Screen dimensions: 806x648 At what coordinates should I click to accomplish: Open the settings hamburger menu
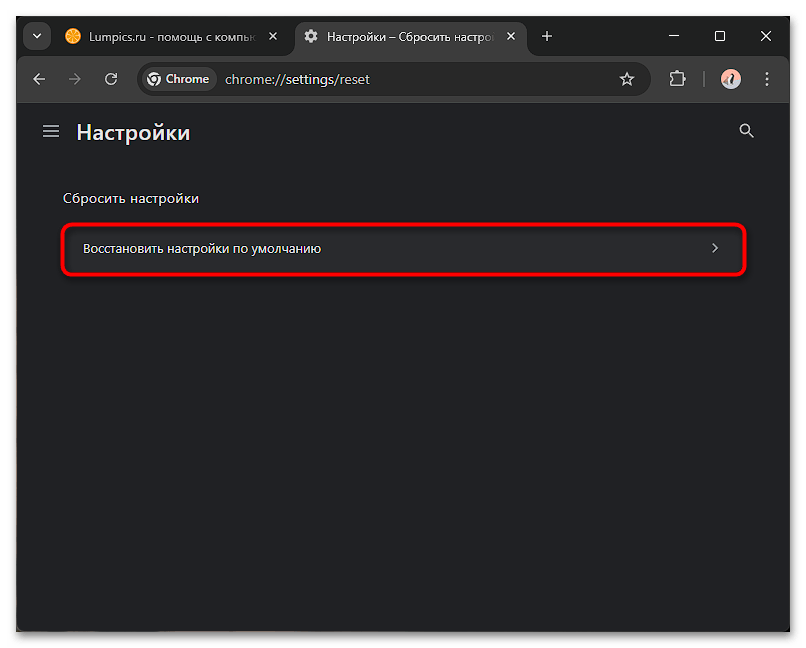pyautogui.click(x=51, y=132)
